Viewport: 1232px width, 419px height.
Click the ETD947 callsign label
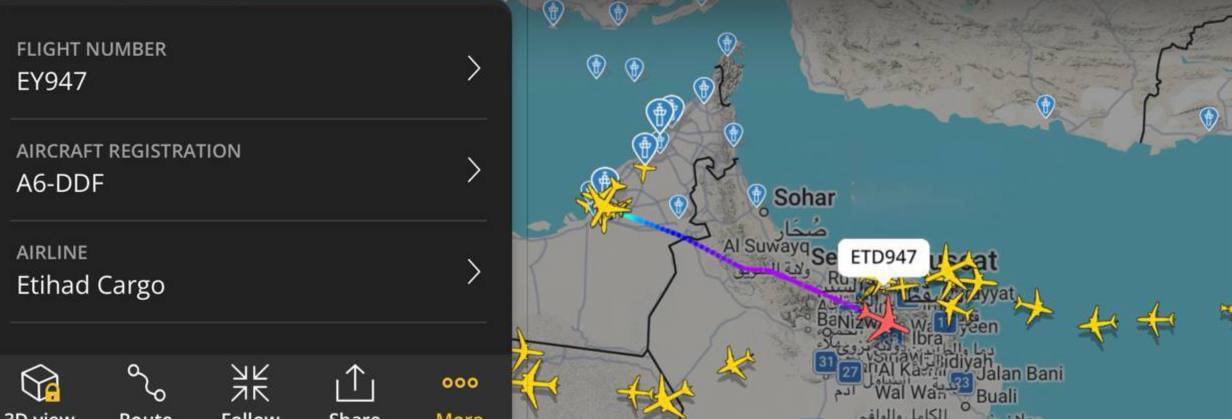883,257
